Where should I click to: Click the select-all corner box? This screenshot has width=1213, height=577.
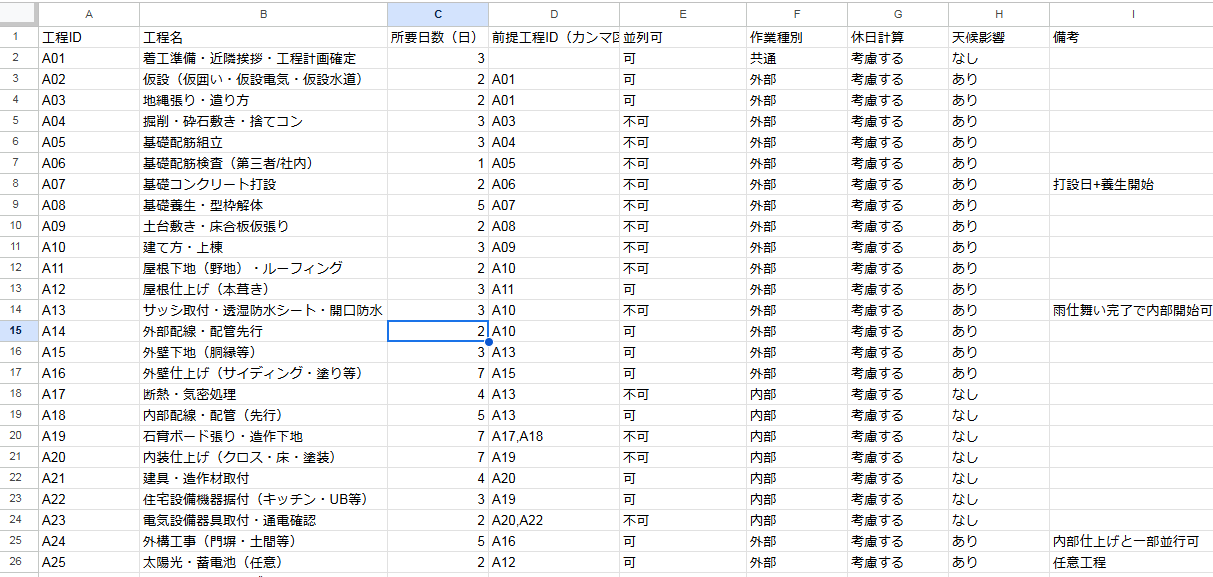[19, 14]
